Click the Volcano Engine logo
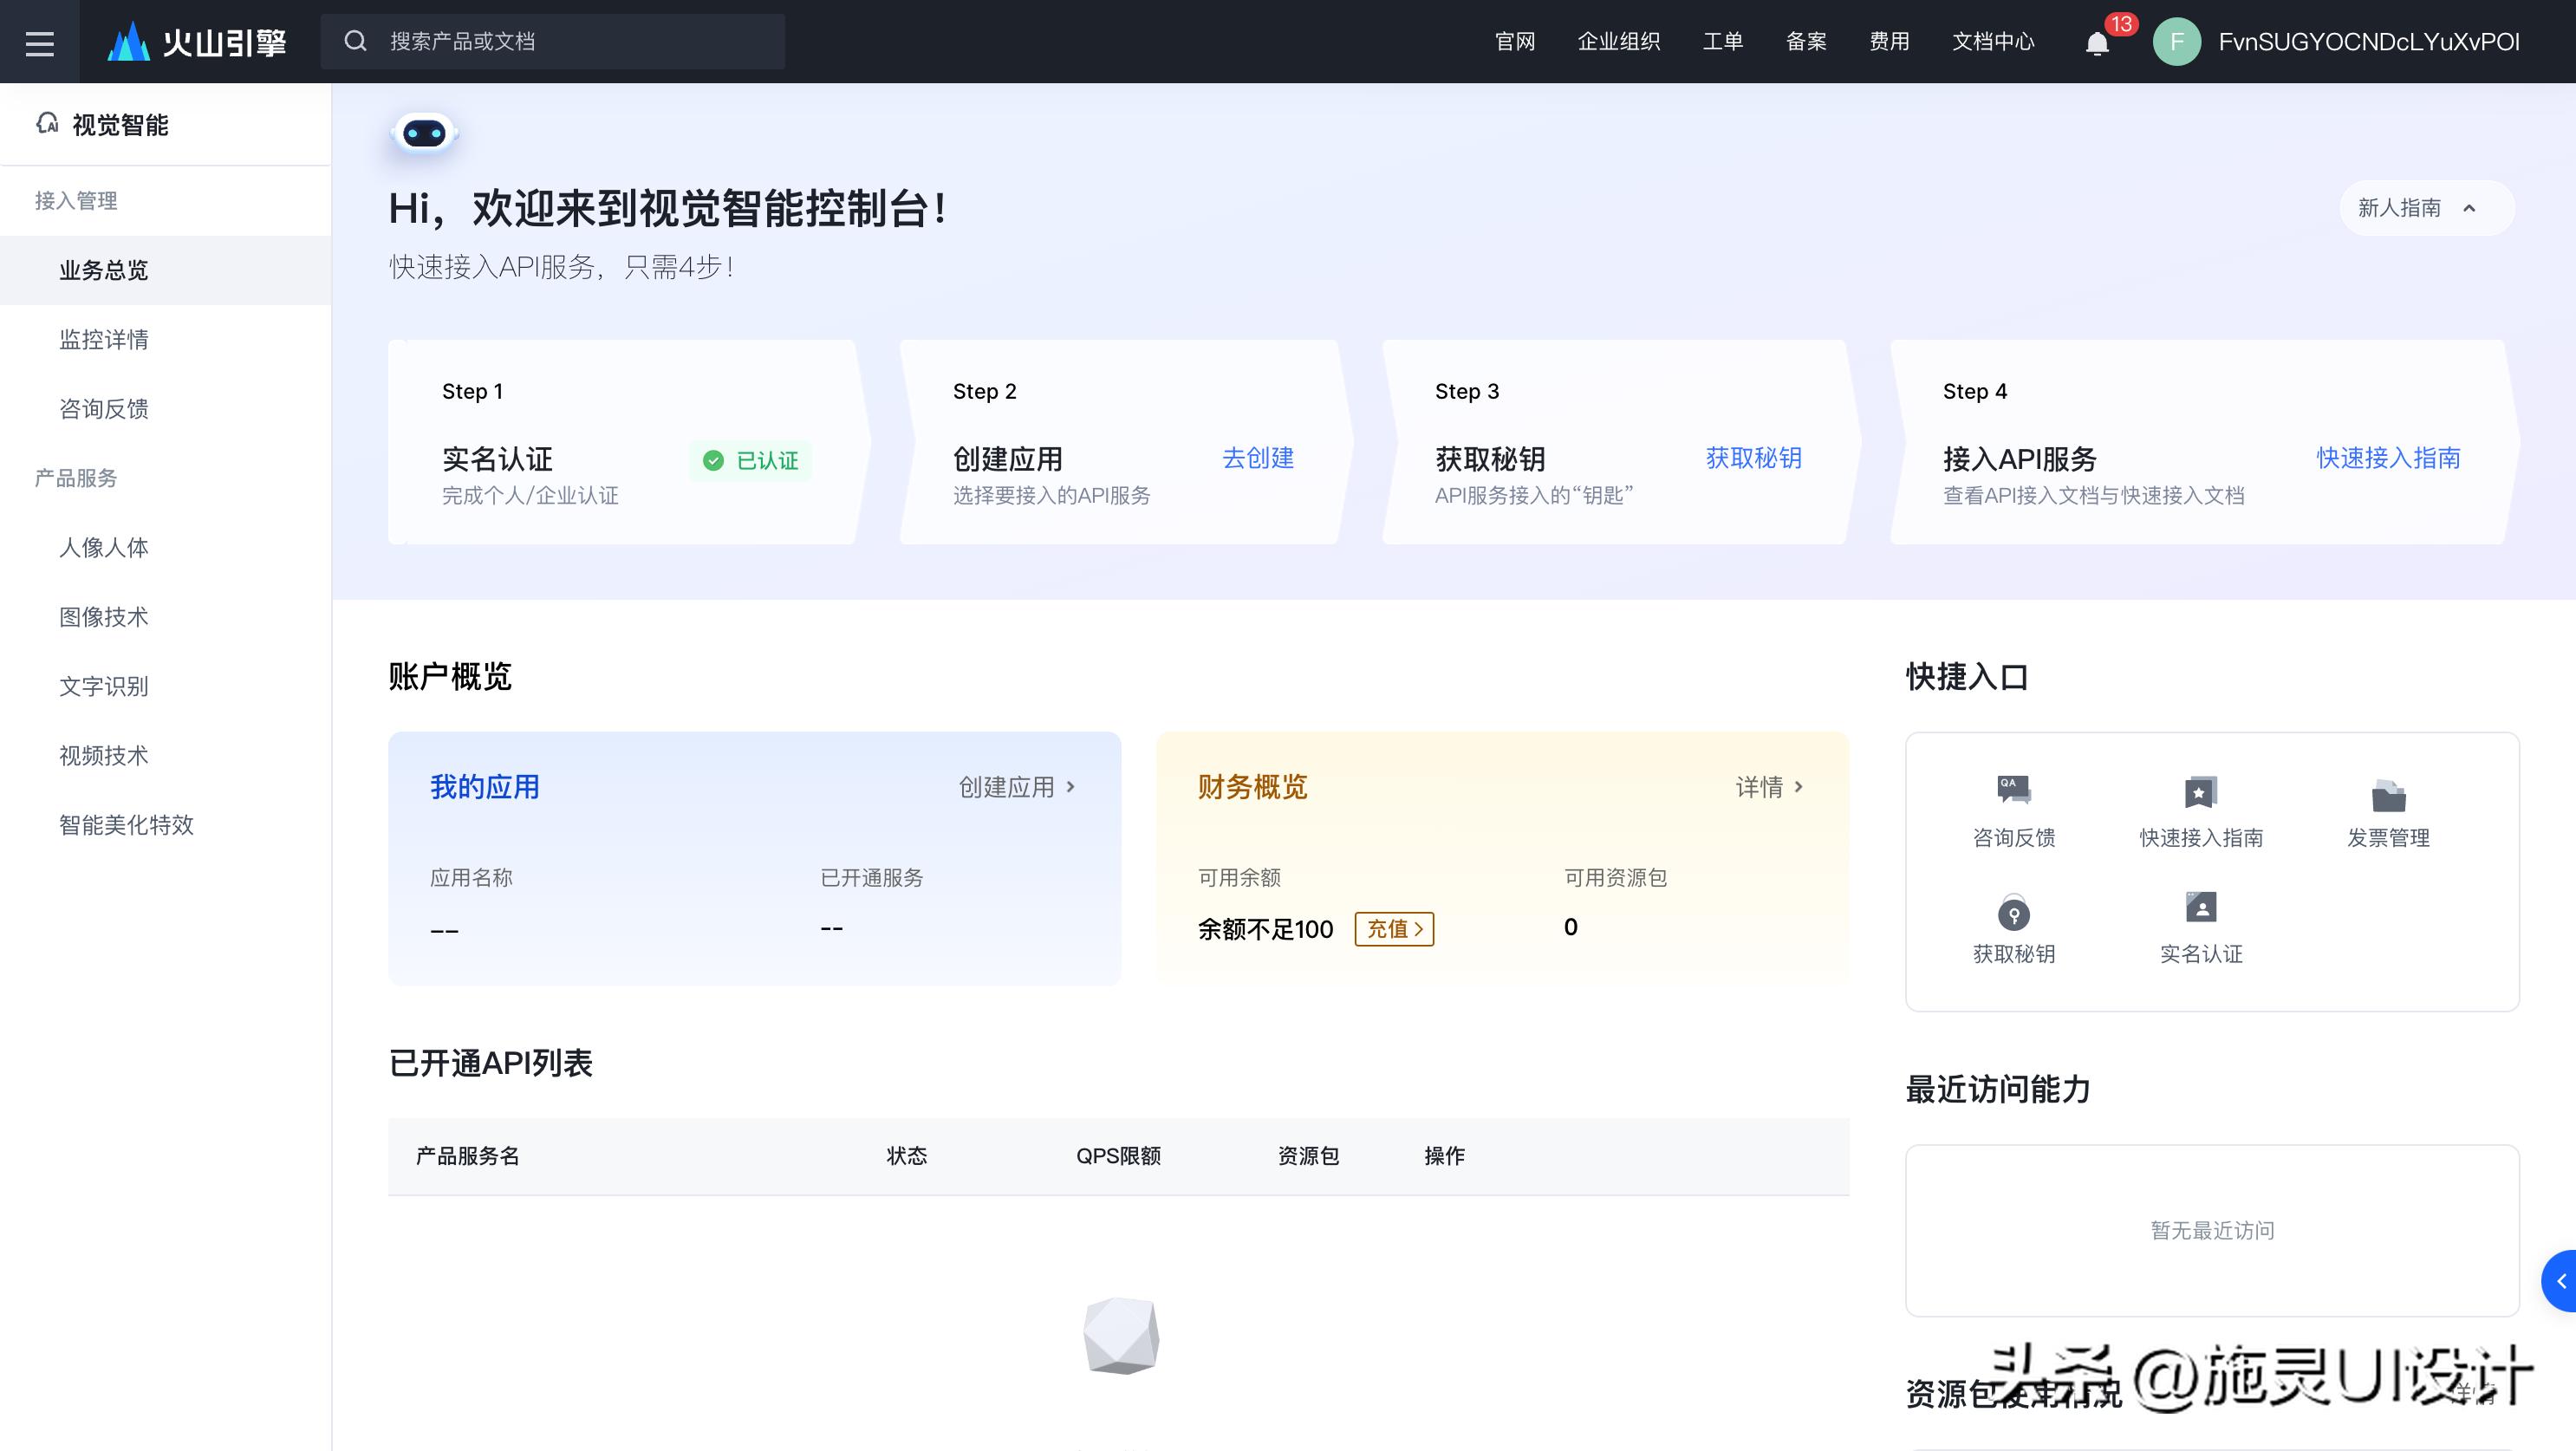Image resolution: width=2576 pixels, height=1451 pixels. pyautogui.click(x=198, y=42)
